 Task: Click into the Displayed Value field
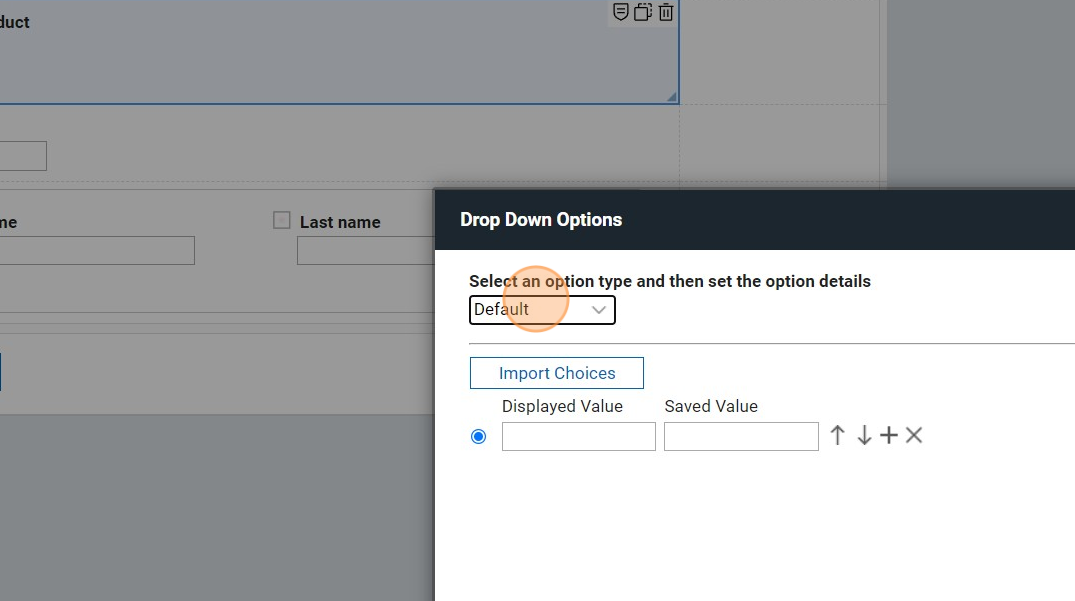578,436
